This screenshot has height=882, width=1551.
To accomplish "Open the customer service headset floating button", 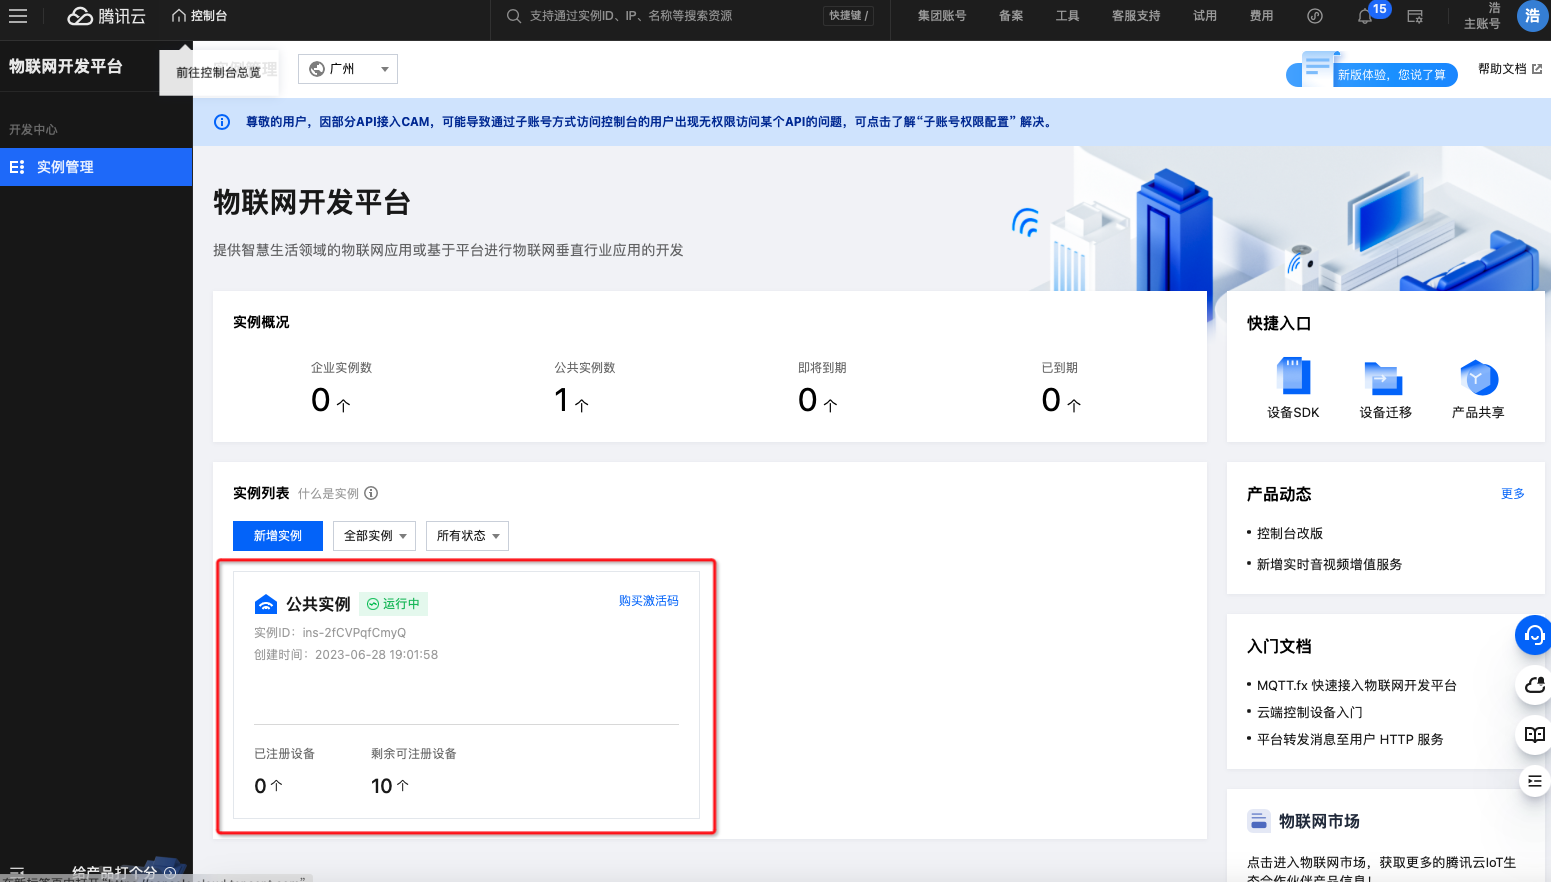I will [1534, 635].
